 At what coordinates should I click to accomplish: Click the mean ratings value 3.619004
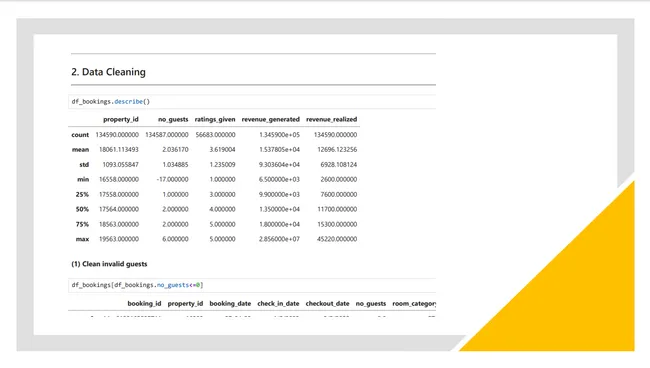click(x=222, y=150)
